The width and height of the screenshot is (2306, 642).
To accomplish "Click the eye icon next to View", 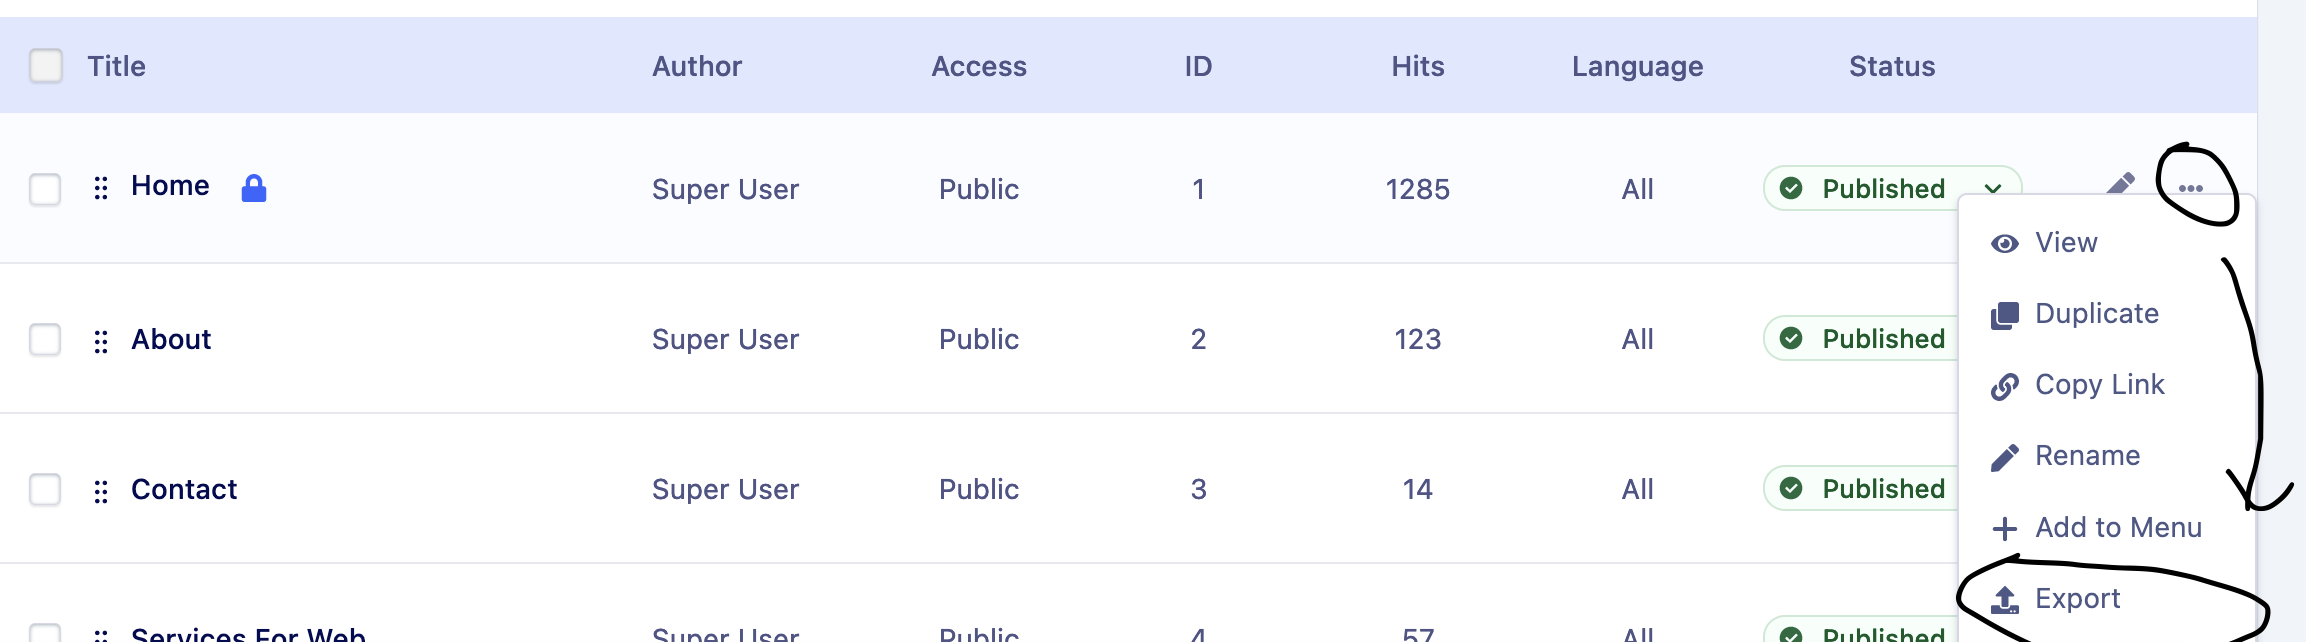I will pos(2004,244).
